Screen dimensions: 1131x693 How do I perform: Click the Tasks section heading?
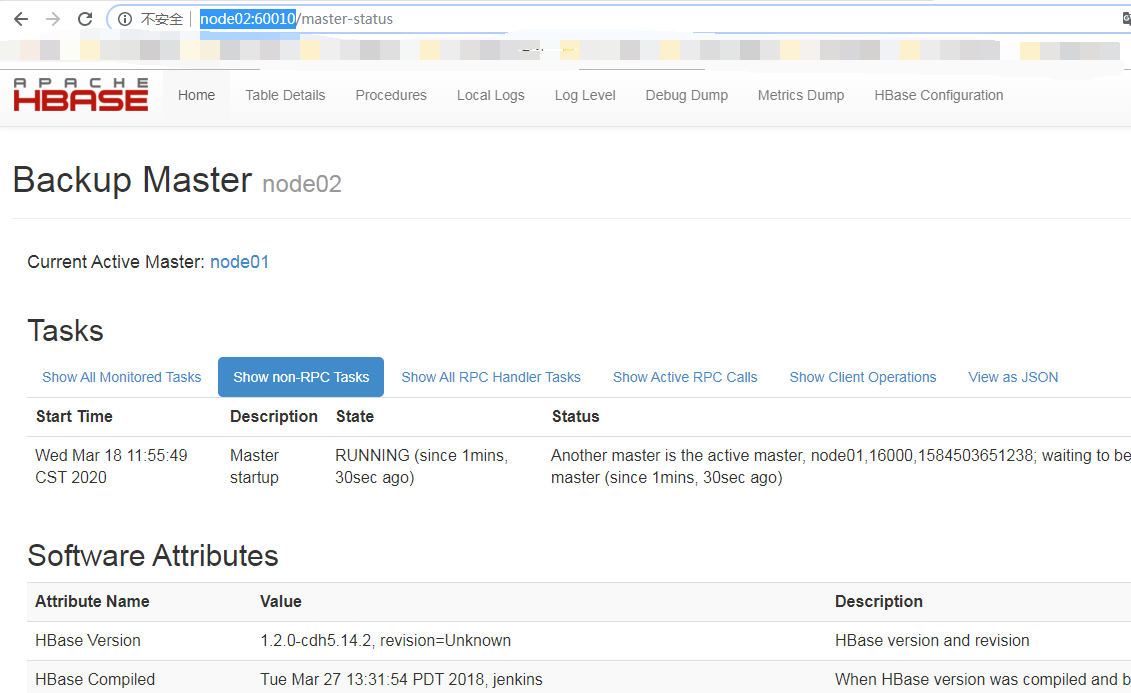click(66, 331)
